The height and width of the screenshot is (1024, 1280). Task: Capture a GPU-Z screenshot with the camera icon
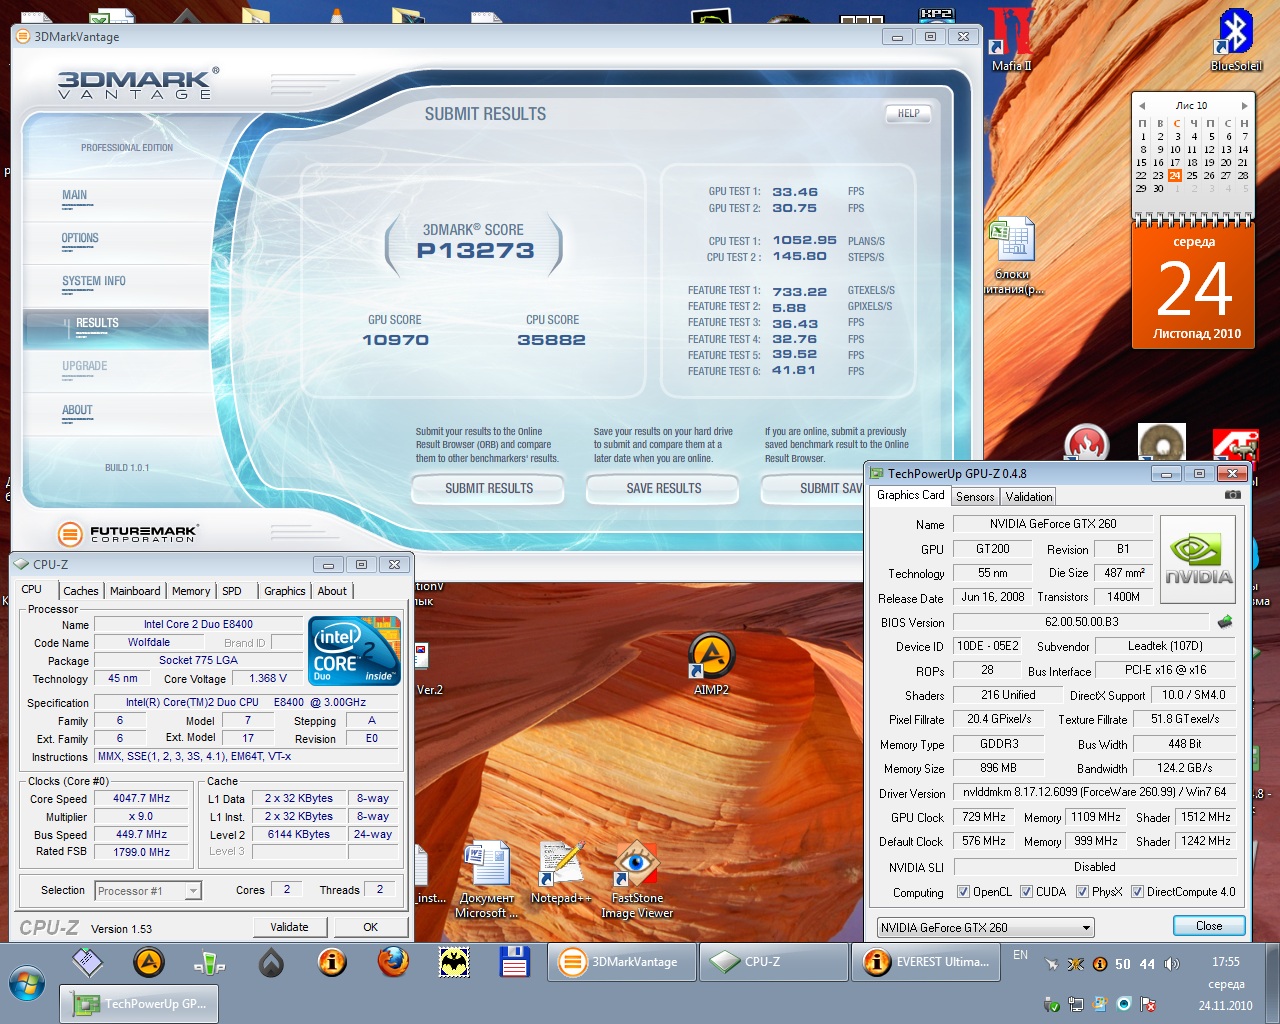(x=1233, y=495)
